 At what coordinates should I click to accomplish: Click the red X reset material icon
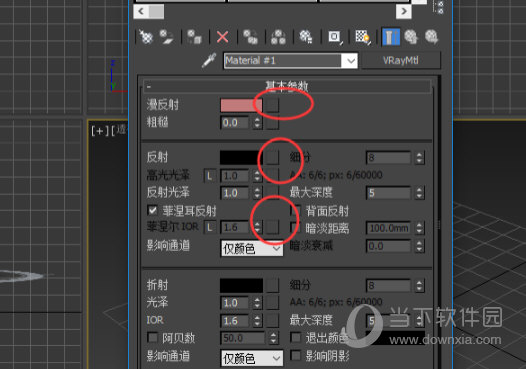[x=222, y=37]
